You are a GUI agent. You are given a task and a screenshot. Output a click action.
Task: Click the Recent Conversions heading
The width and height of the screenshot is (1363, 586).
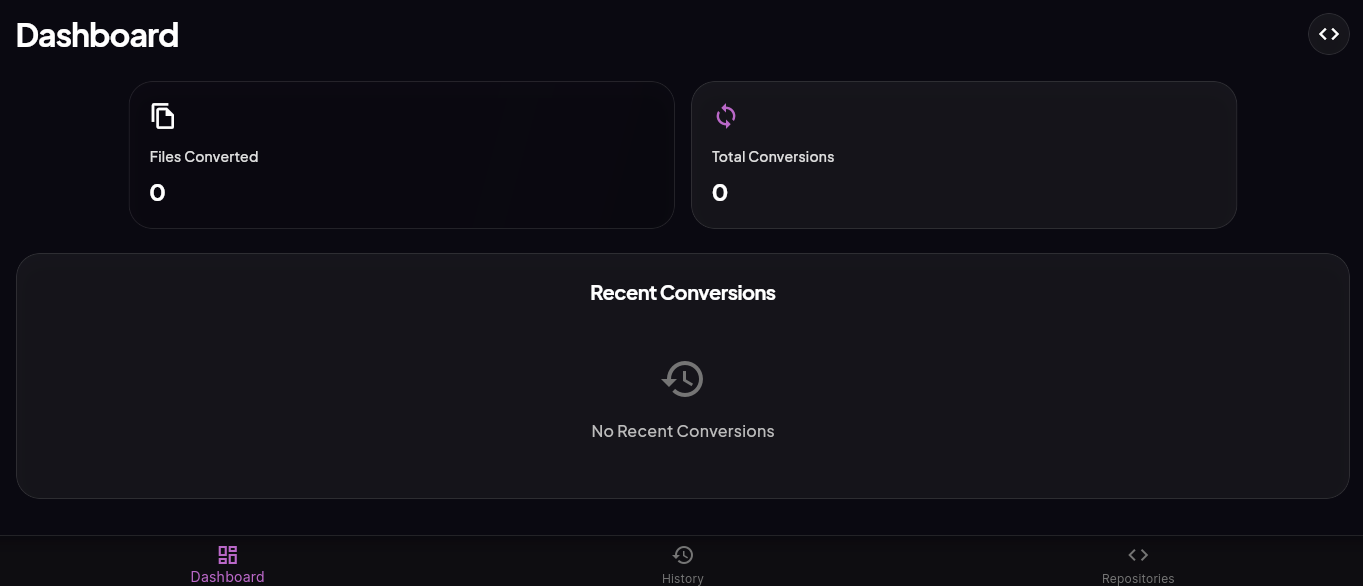683,293
